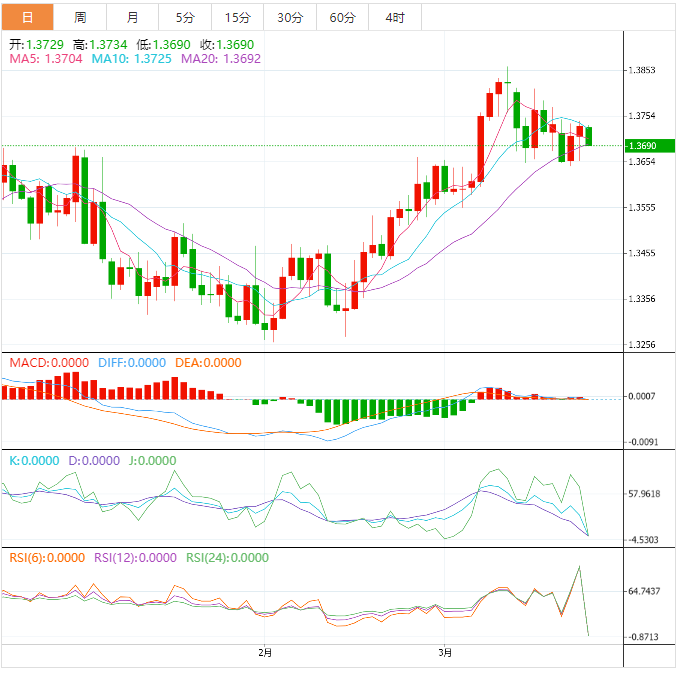Switch to the 5分 timeframe
This screenshot has width=680, height=674.
(x=185, y=17)
